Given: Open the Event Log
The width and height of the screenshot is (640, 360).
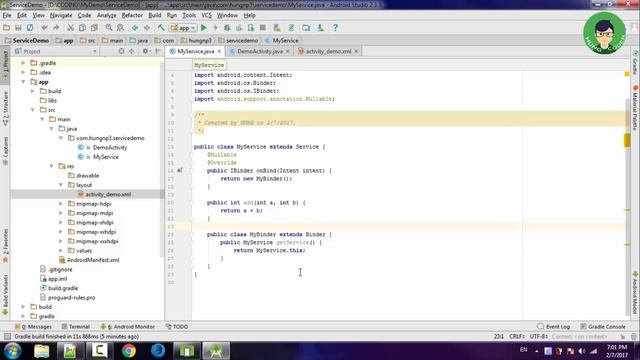Looking at the screenshot, I should click(554, 327).
